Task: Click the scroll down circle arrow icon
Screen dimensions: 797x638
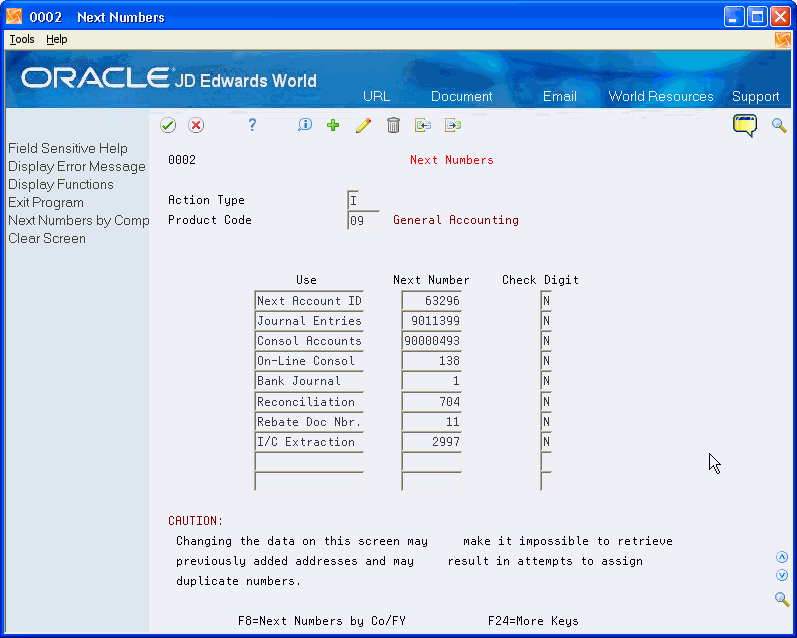Action: pyautogui.click(x=782, y=575)
